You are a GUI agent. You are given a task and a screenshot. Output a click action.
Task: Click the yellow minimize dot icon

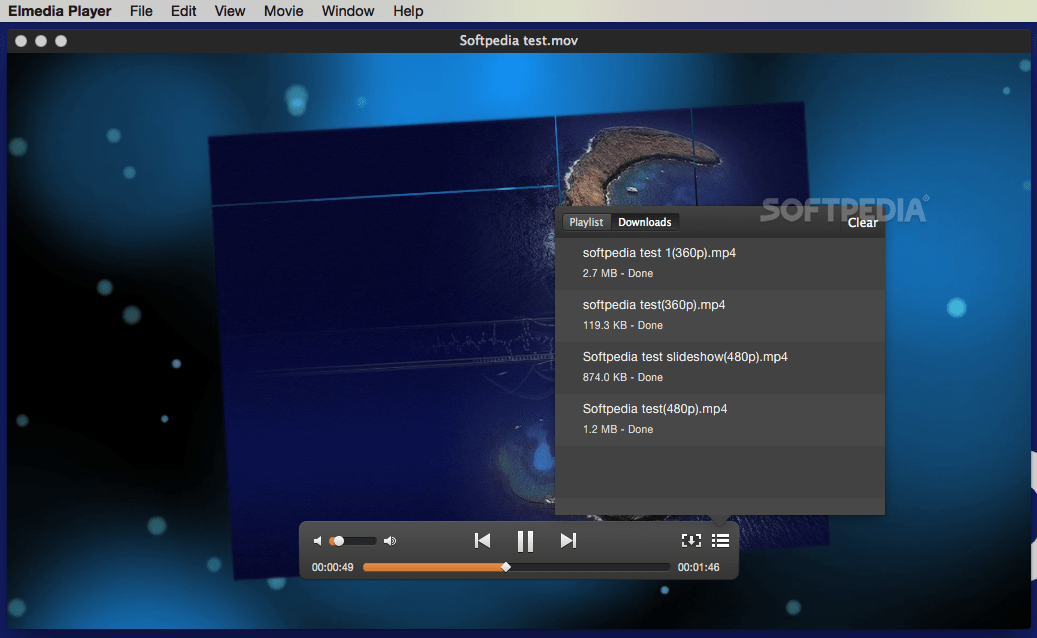40,41
